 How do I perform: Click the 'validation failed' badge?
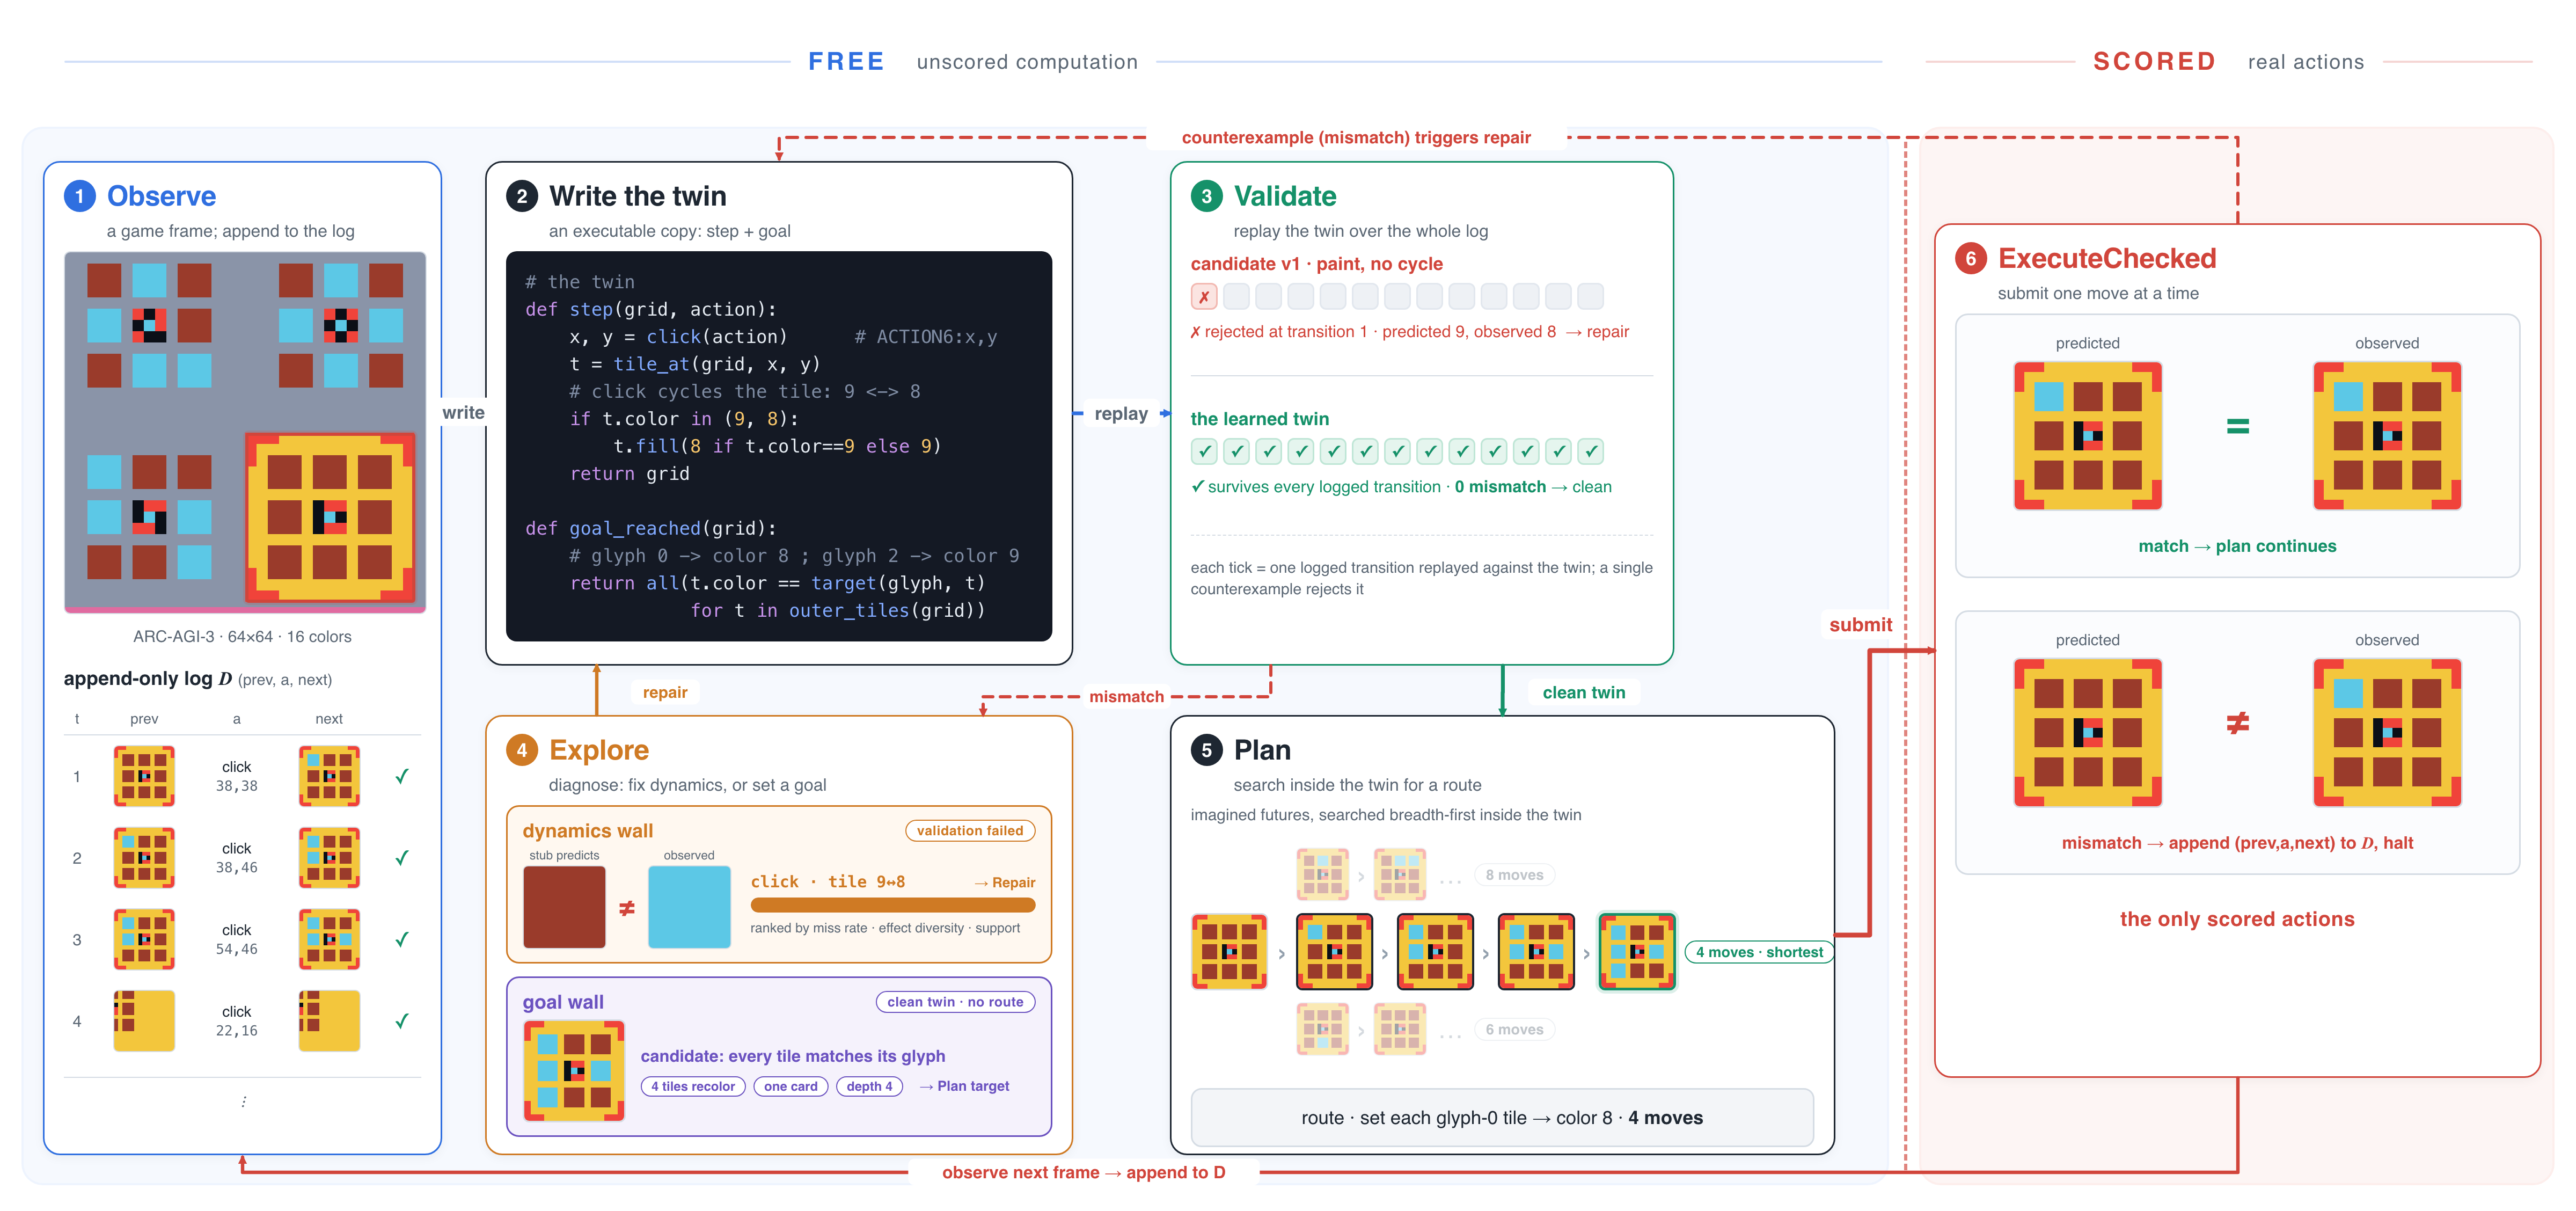coord(970,831)
